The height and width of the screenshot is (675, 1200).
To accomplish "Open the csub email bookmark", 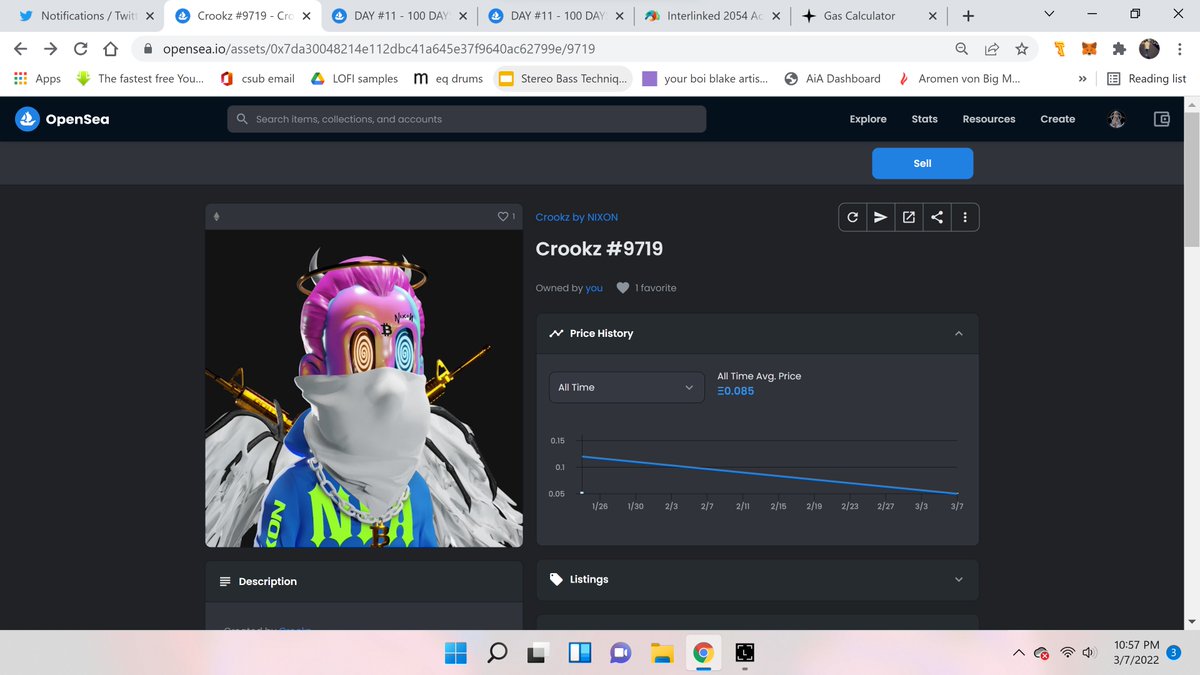I will point(257,78).
